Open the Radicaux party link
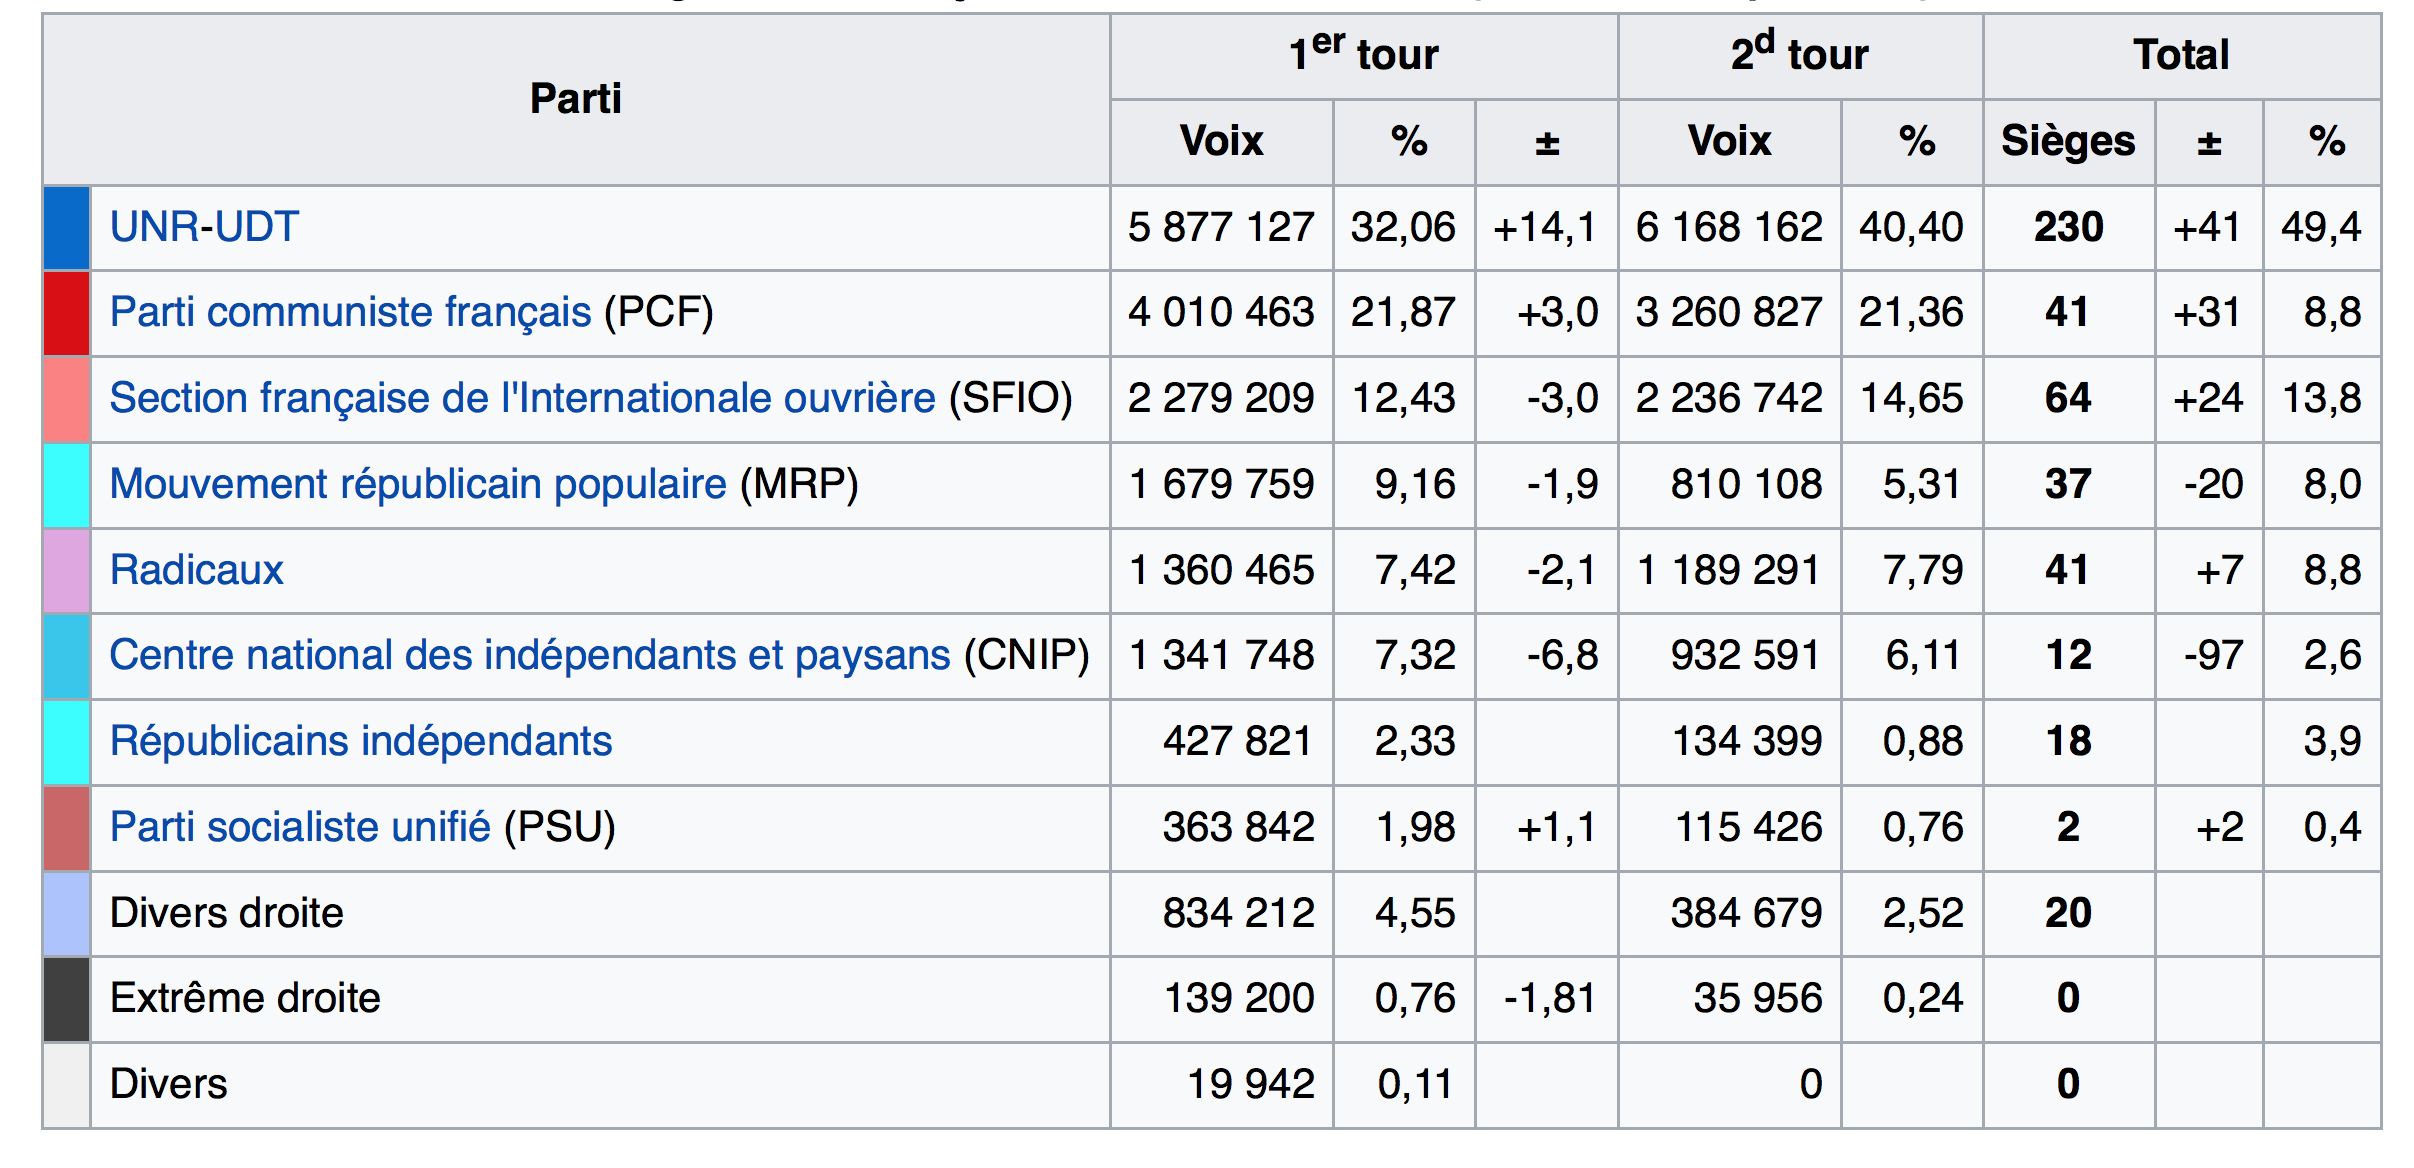The height and width of the screenshot is (1168, 2414). (197, 570)
